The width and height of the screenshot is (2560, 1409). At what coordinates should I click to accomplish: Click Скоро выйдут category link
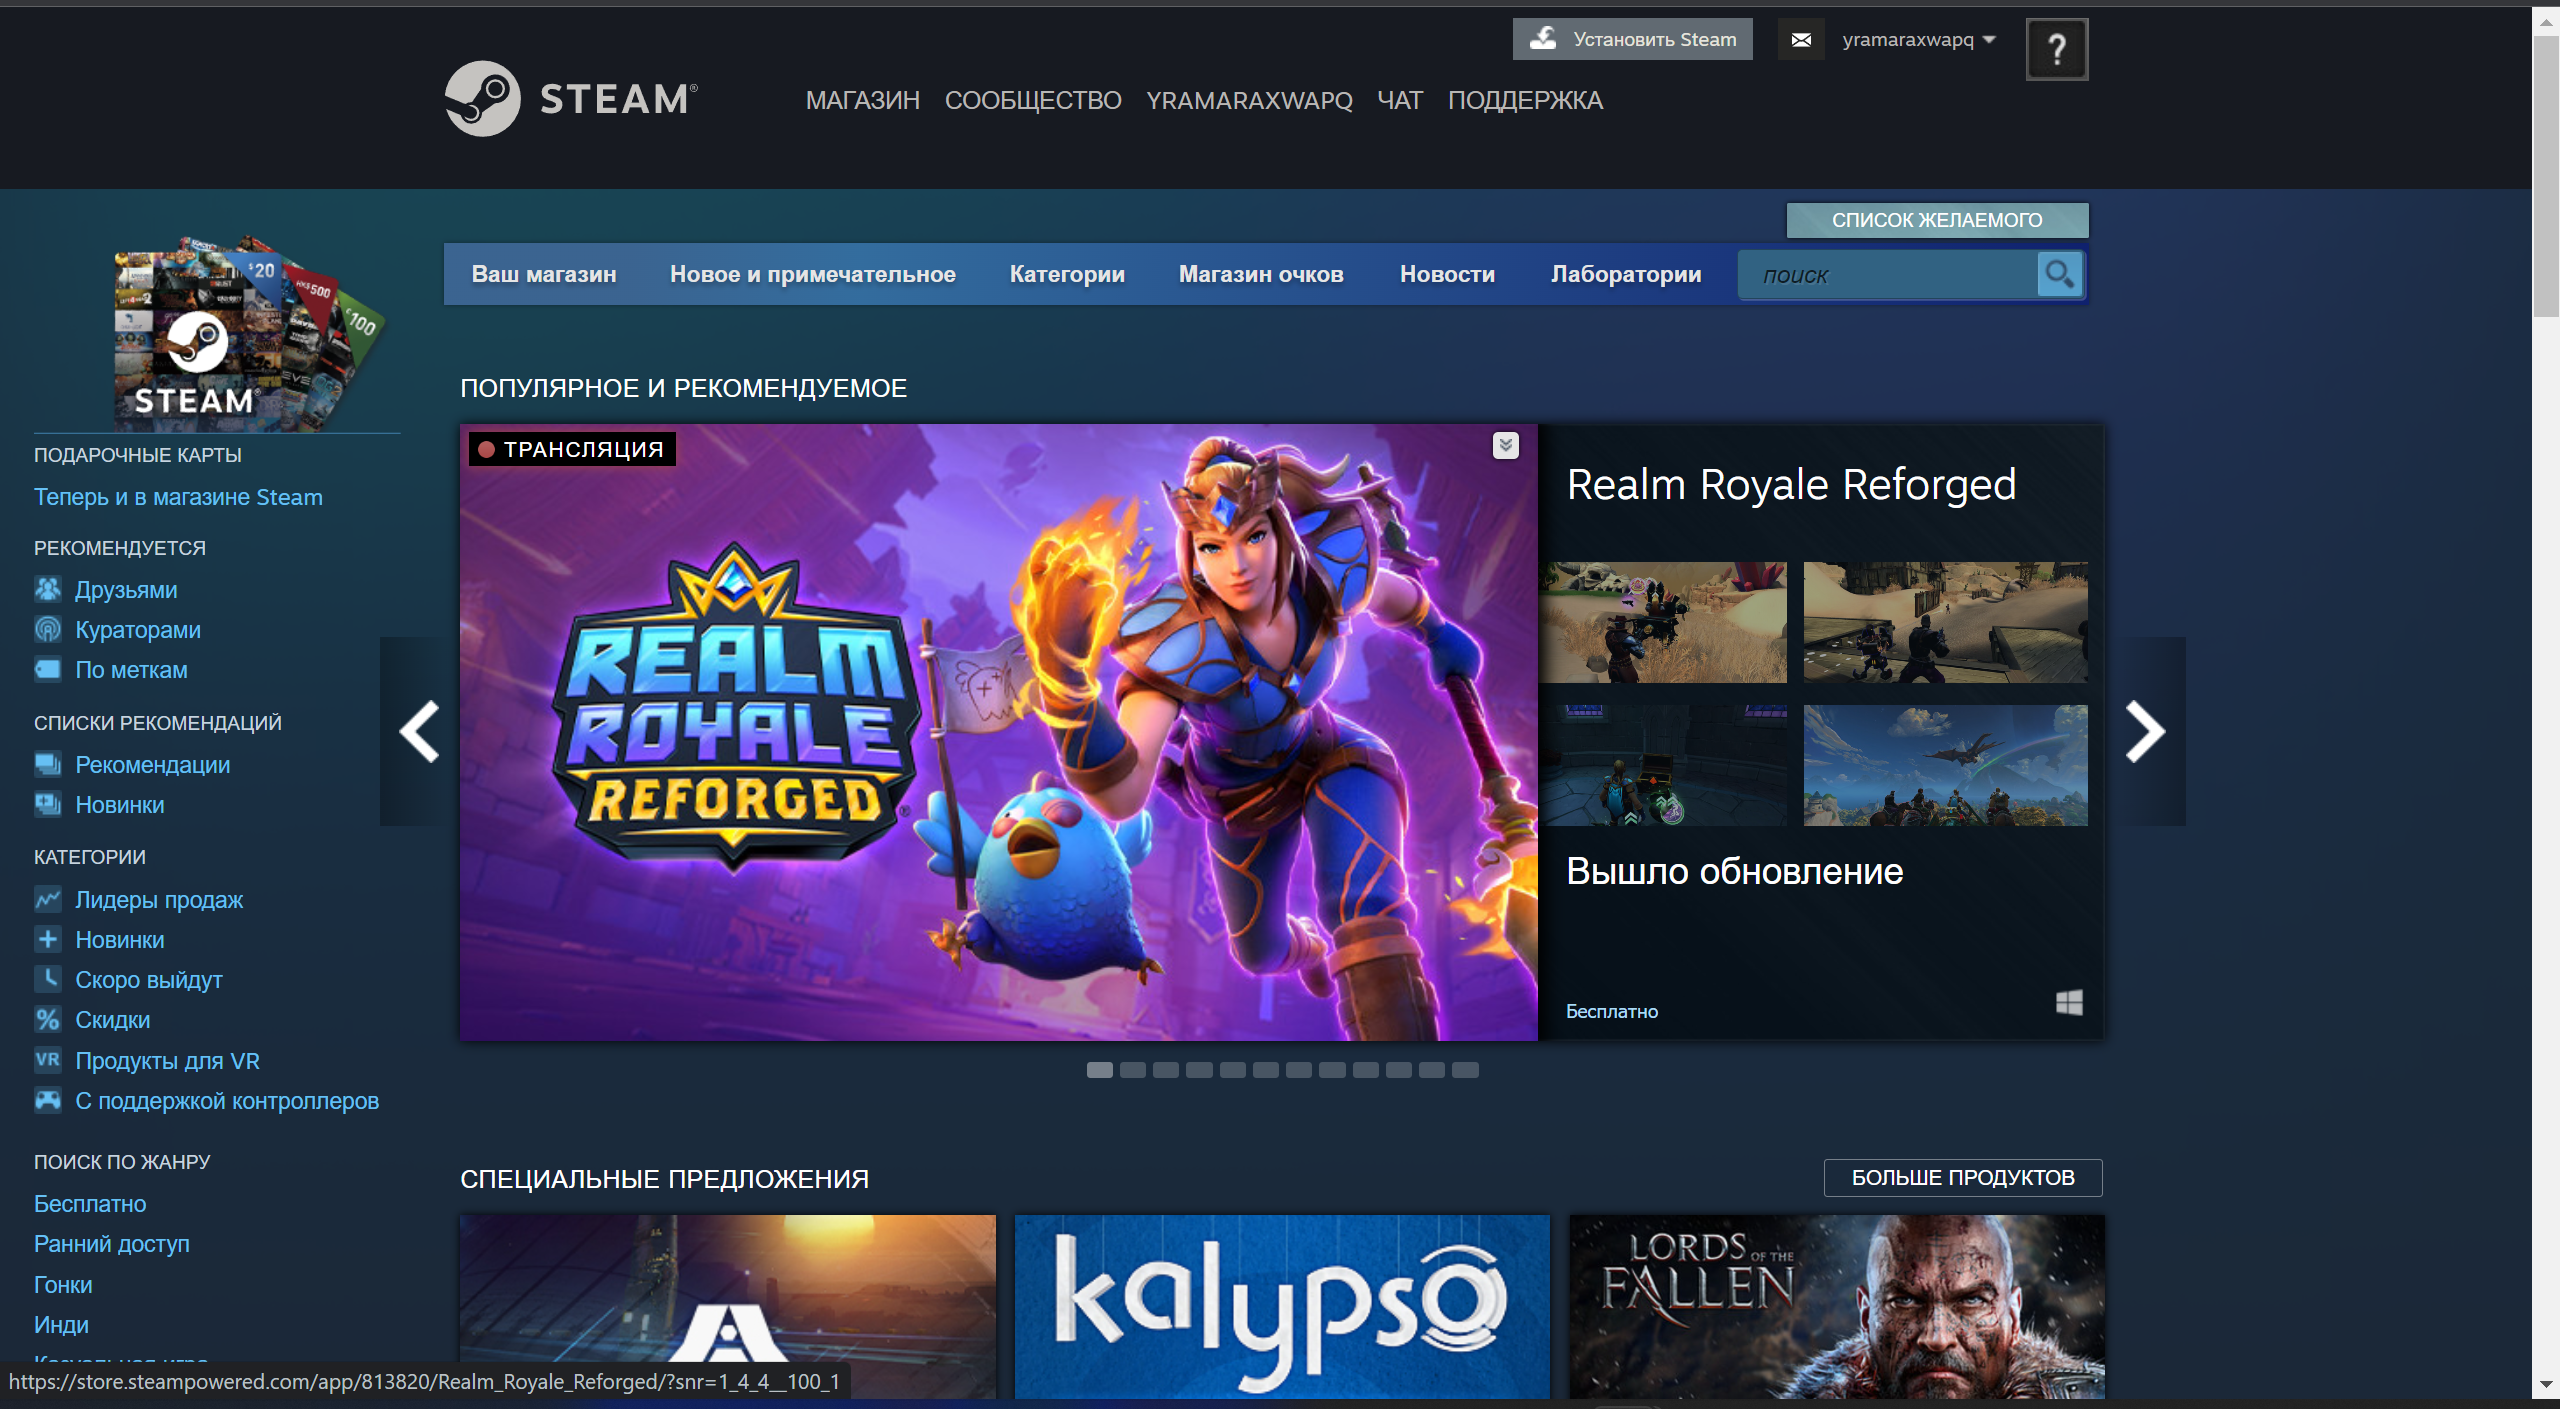coord(149,980)
